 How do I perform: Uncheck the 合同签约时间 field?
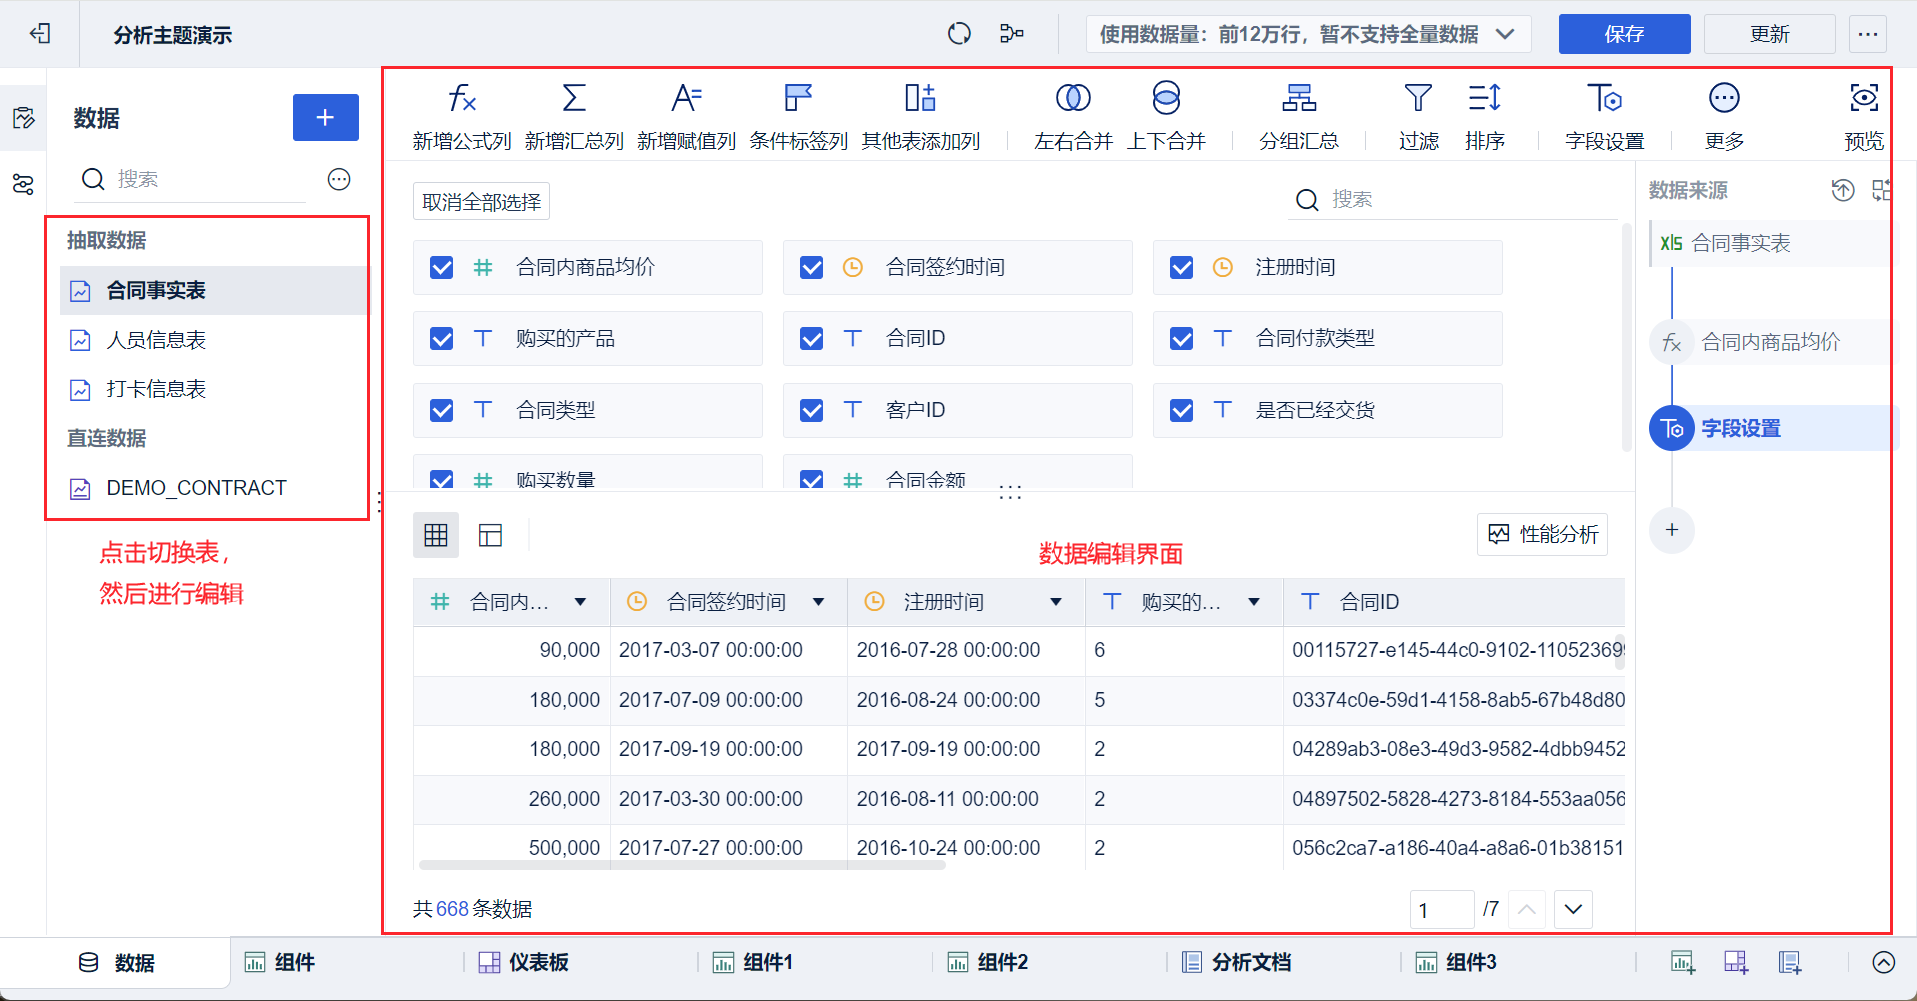point(811,267)
